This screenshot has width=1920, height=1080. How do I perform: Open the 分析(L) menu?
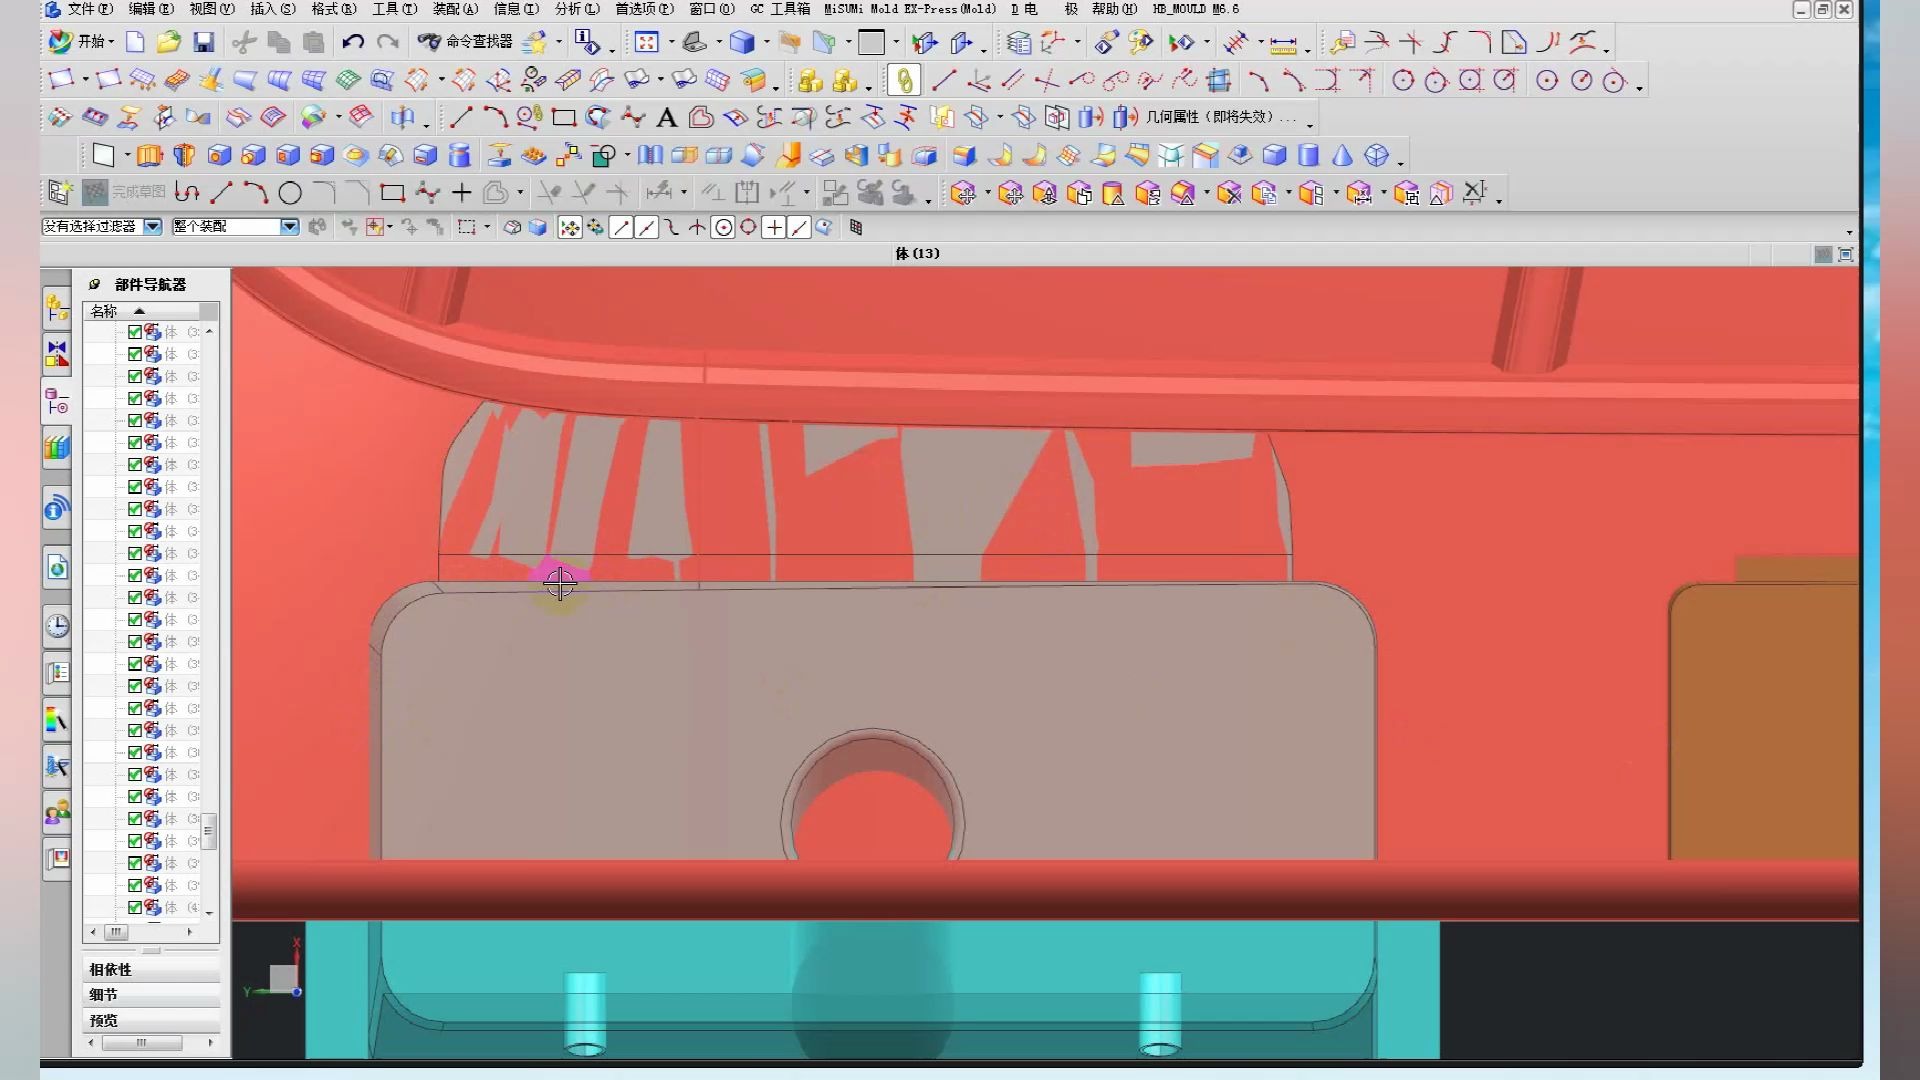point(576,9)
